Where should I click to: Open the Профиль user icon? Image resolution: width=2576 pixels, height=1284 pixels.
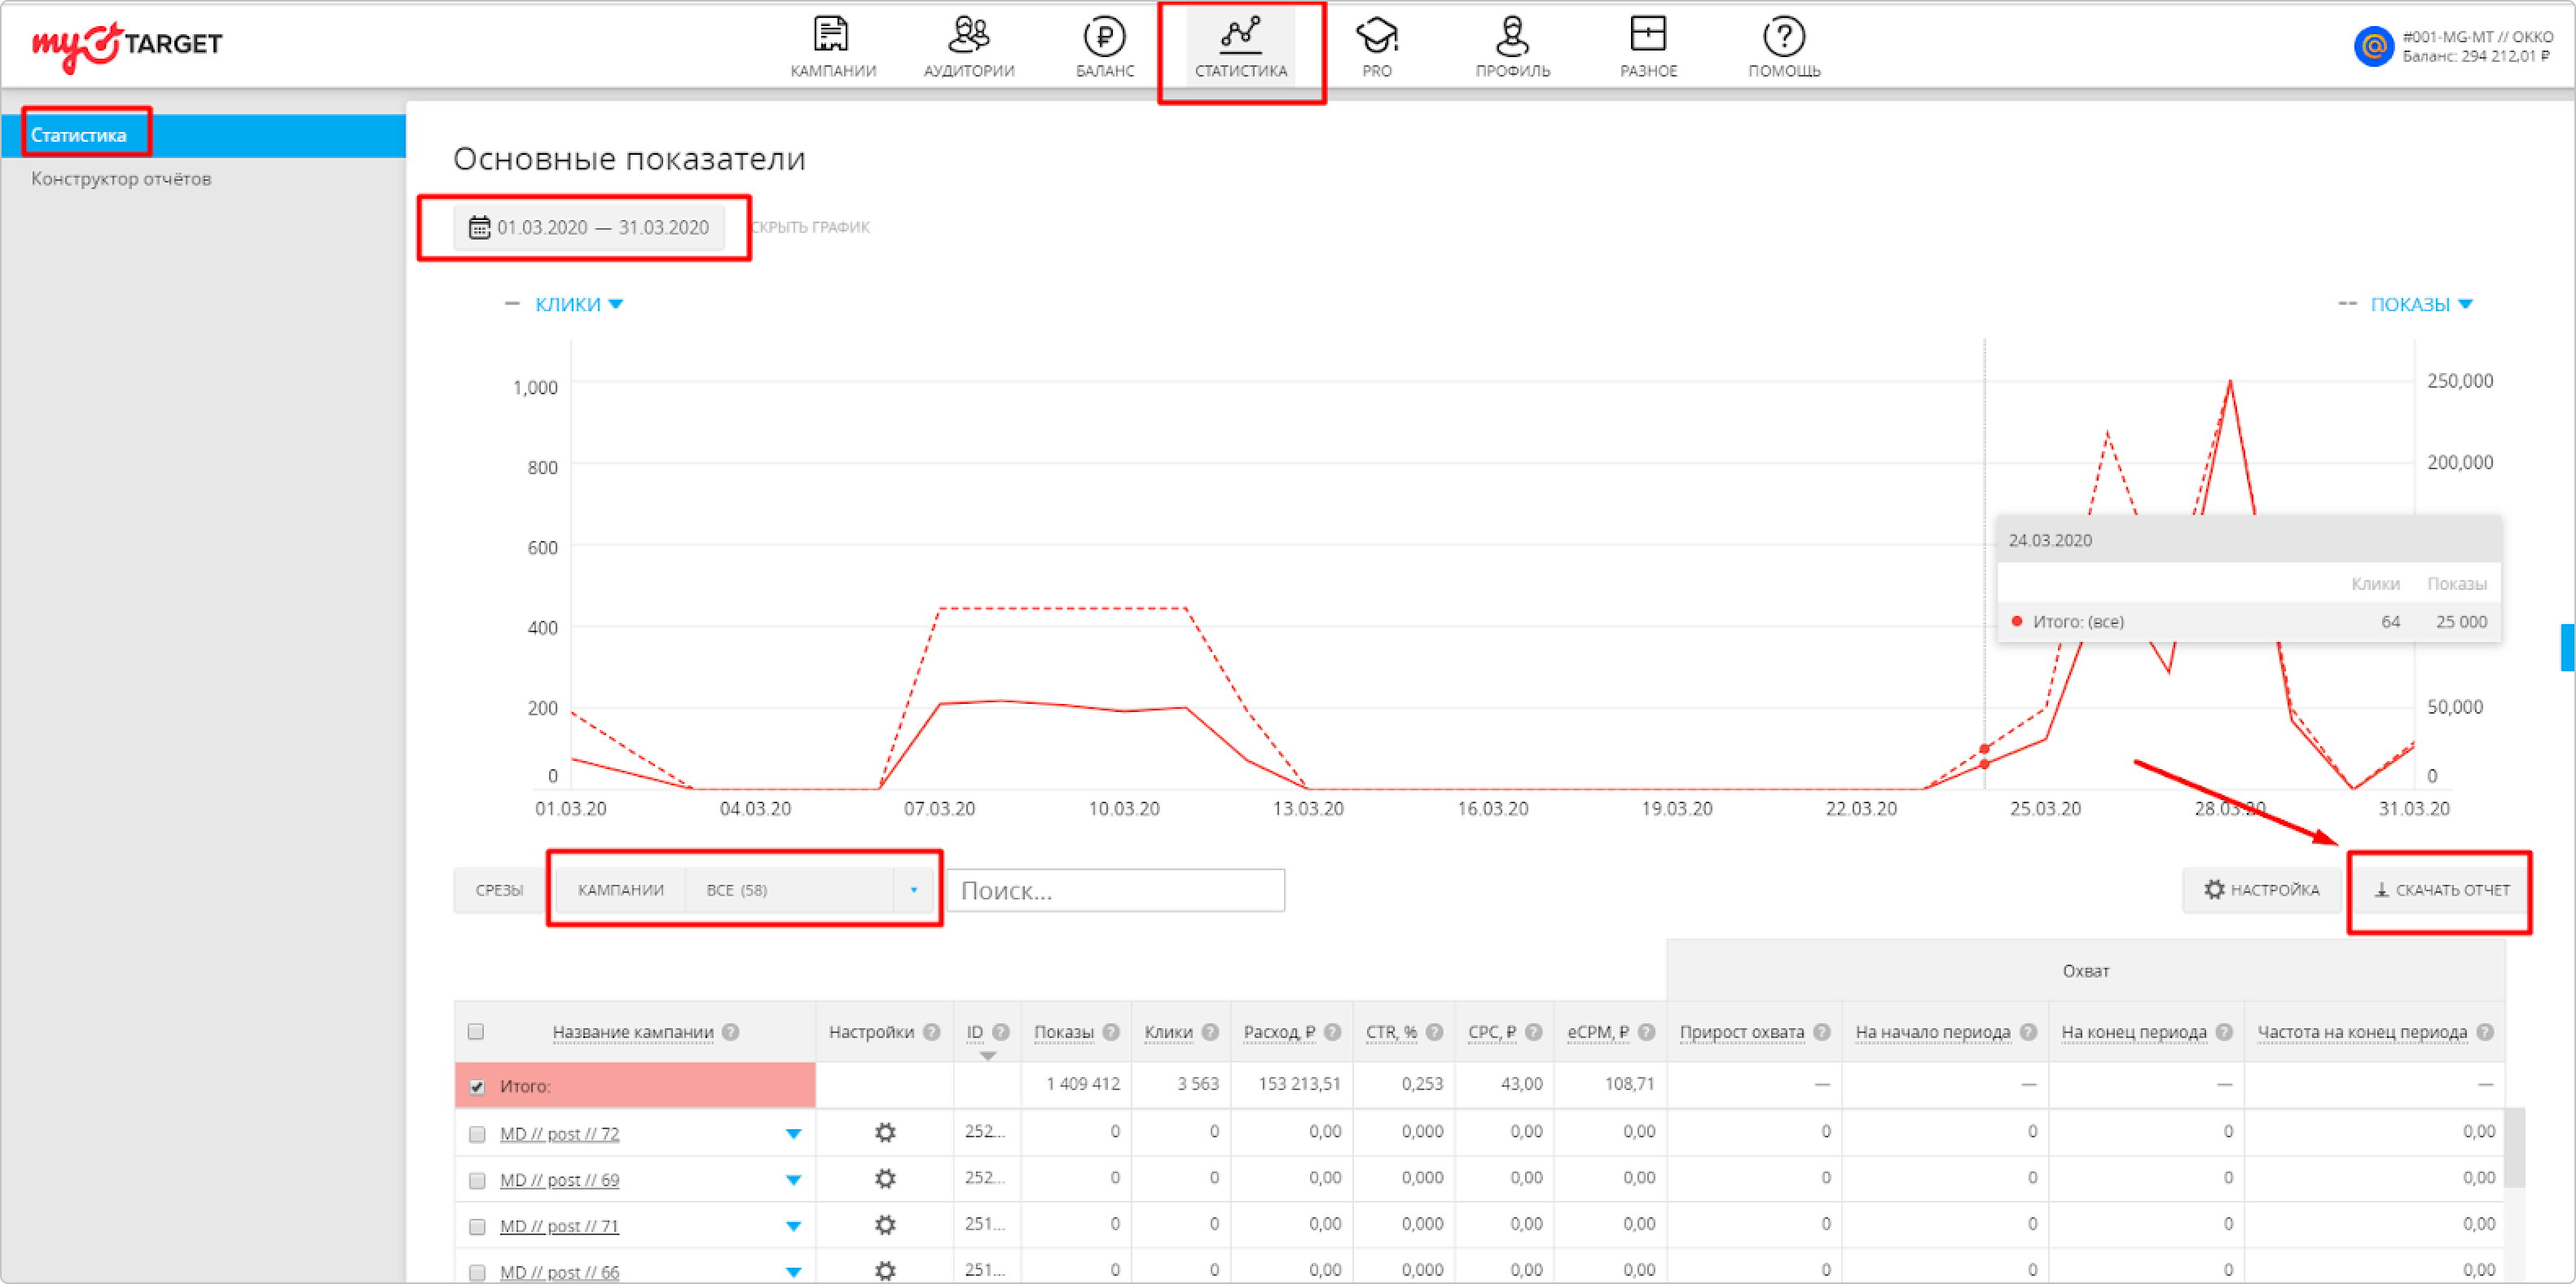tap(1512, 36)
